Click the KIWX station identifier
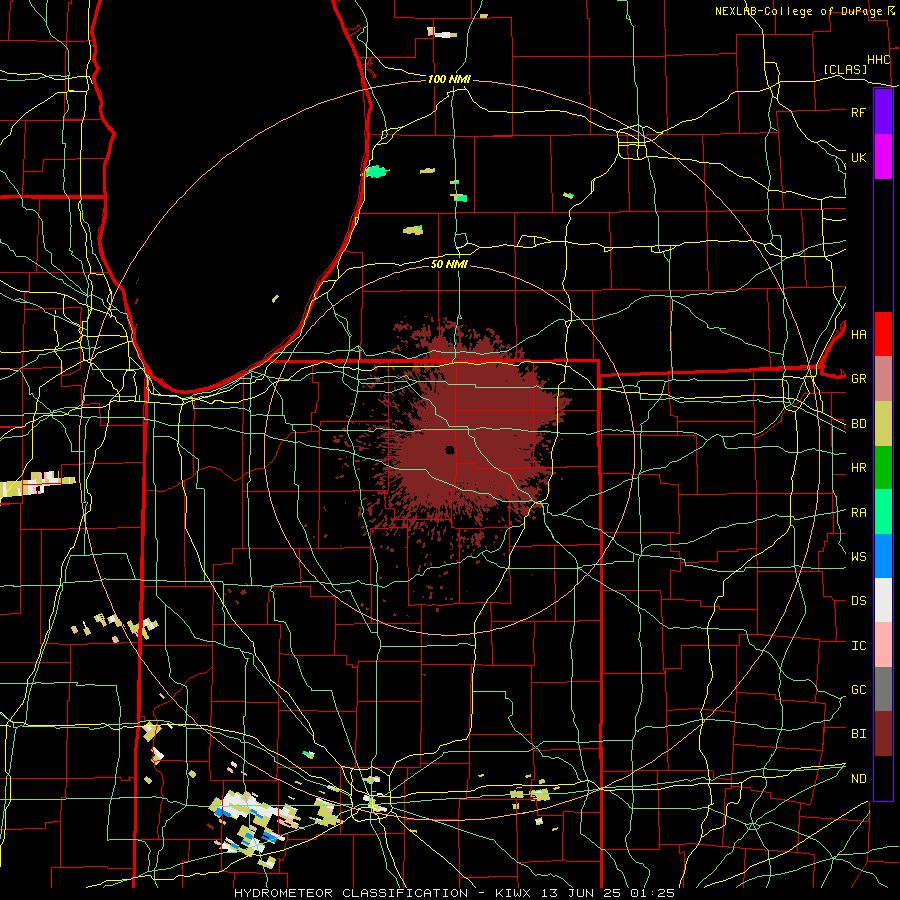This screenshot has width=900, height=900. click(513, 893)
